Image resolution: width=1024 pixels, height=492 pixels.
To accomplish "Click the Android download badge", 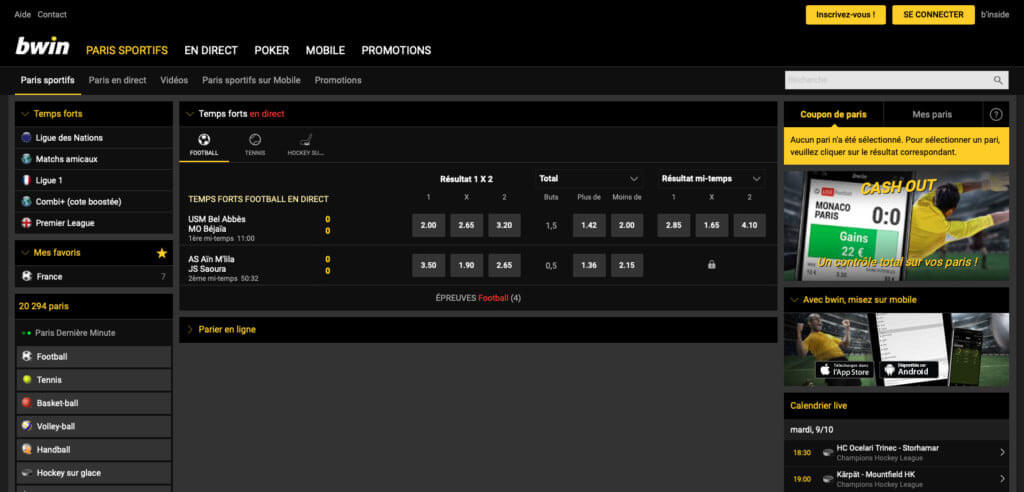I will 907,370.
